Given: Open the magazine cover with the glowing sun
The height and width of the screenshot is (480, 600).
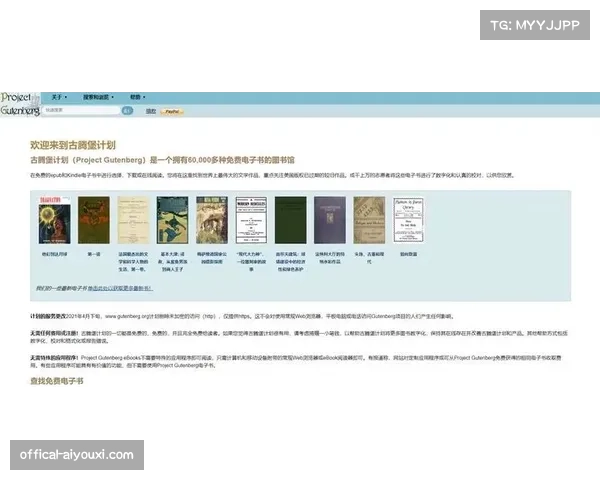Looking at the screenshot, I should [54, 220].
